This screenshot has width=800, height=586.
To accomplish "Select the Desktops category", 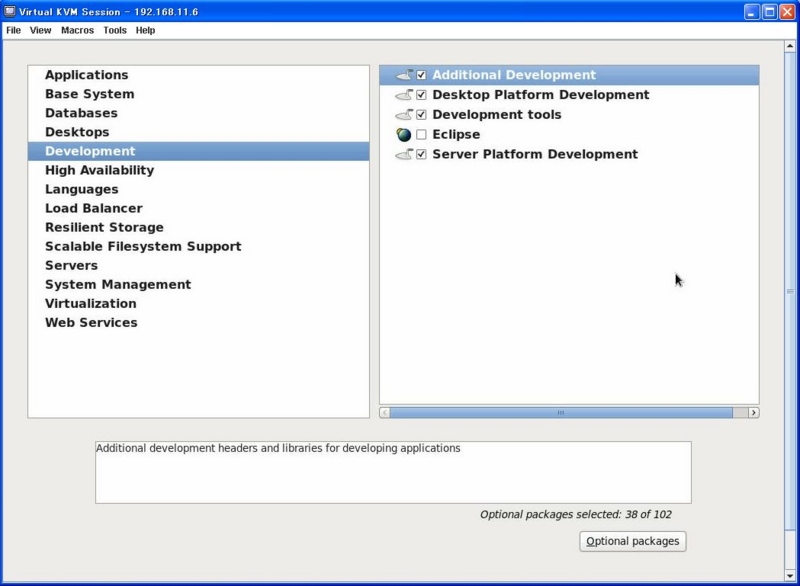I will coord(198,132).
